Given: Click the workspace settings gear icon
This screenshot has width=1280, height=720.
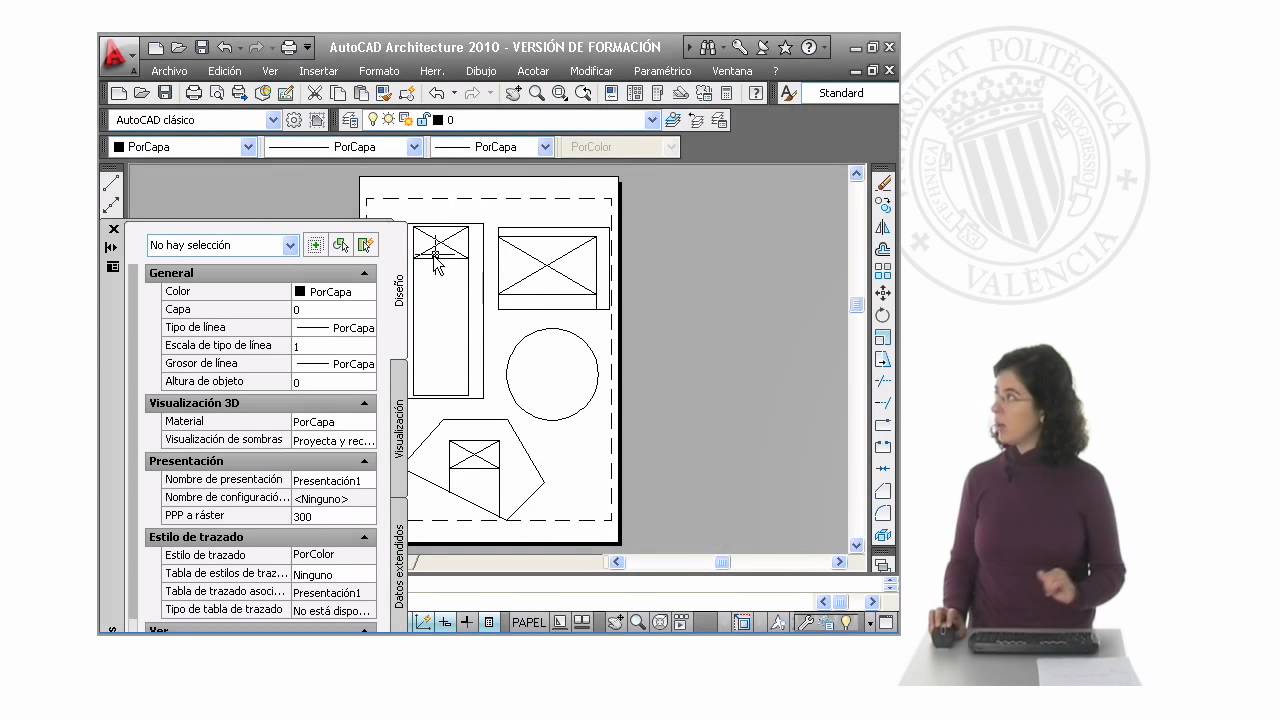Looking at the screenshot, I should (294, 120).
